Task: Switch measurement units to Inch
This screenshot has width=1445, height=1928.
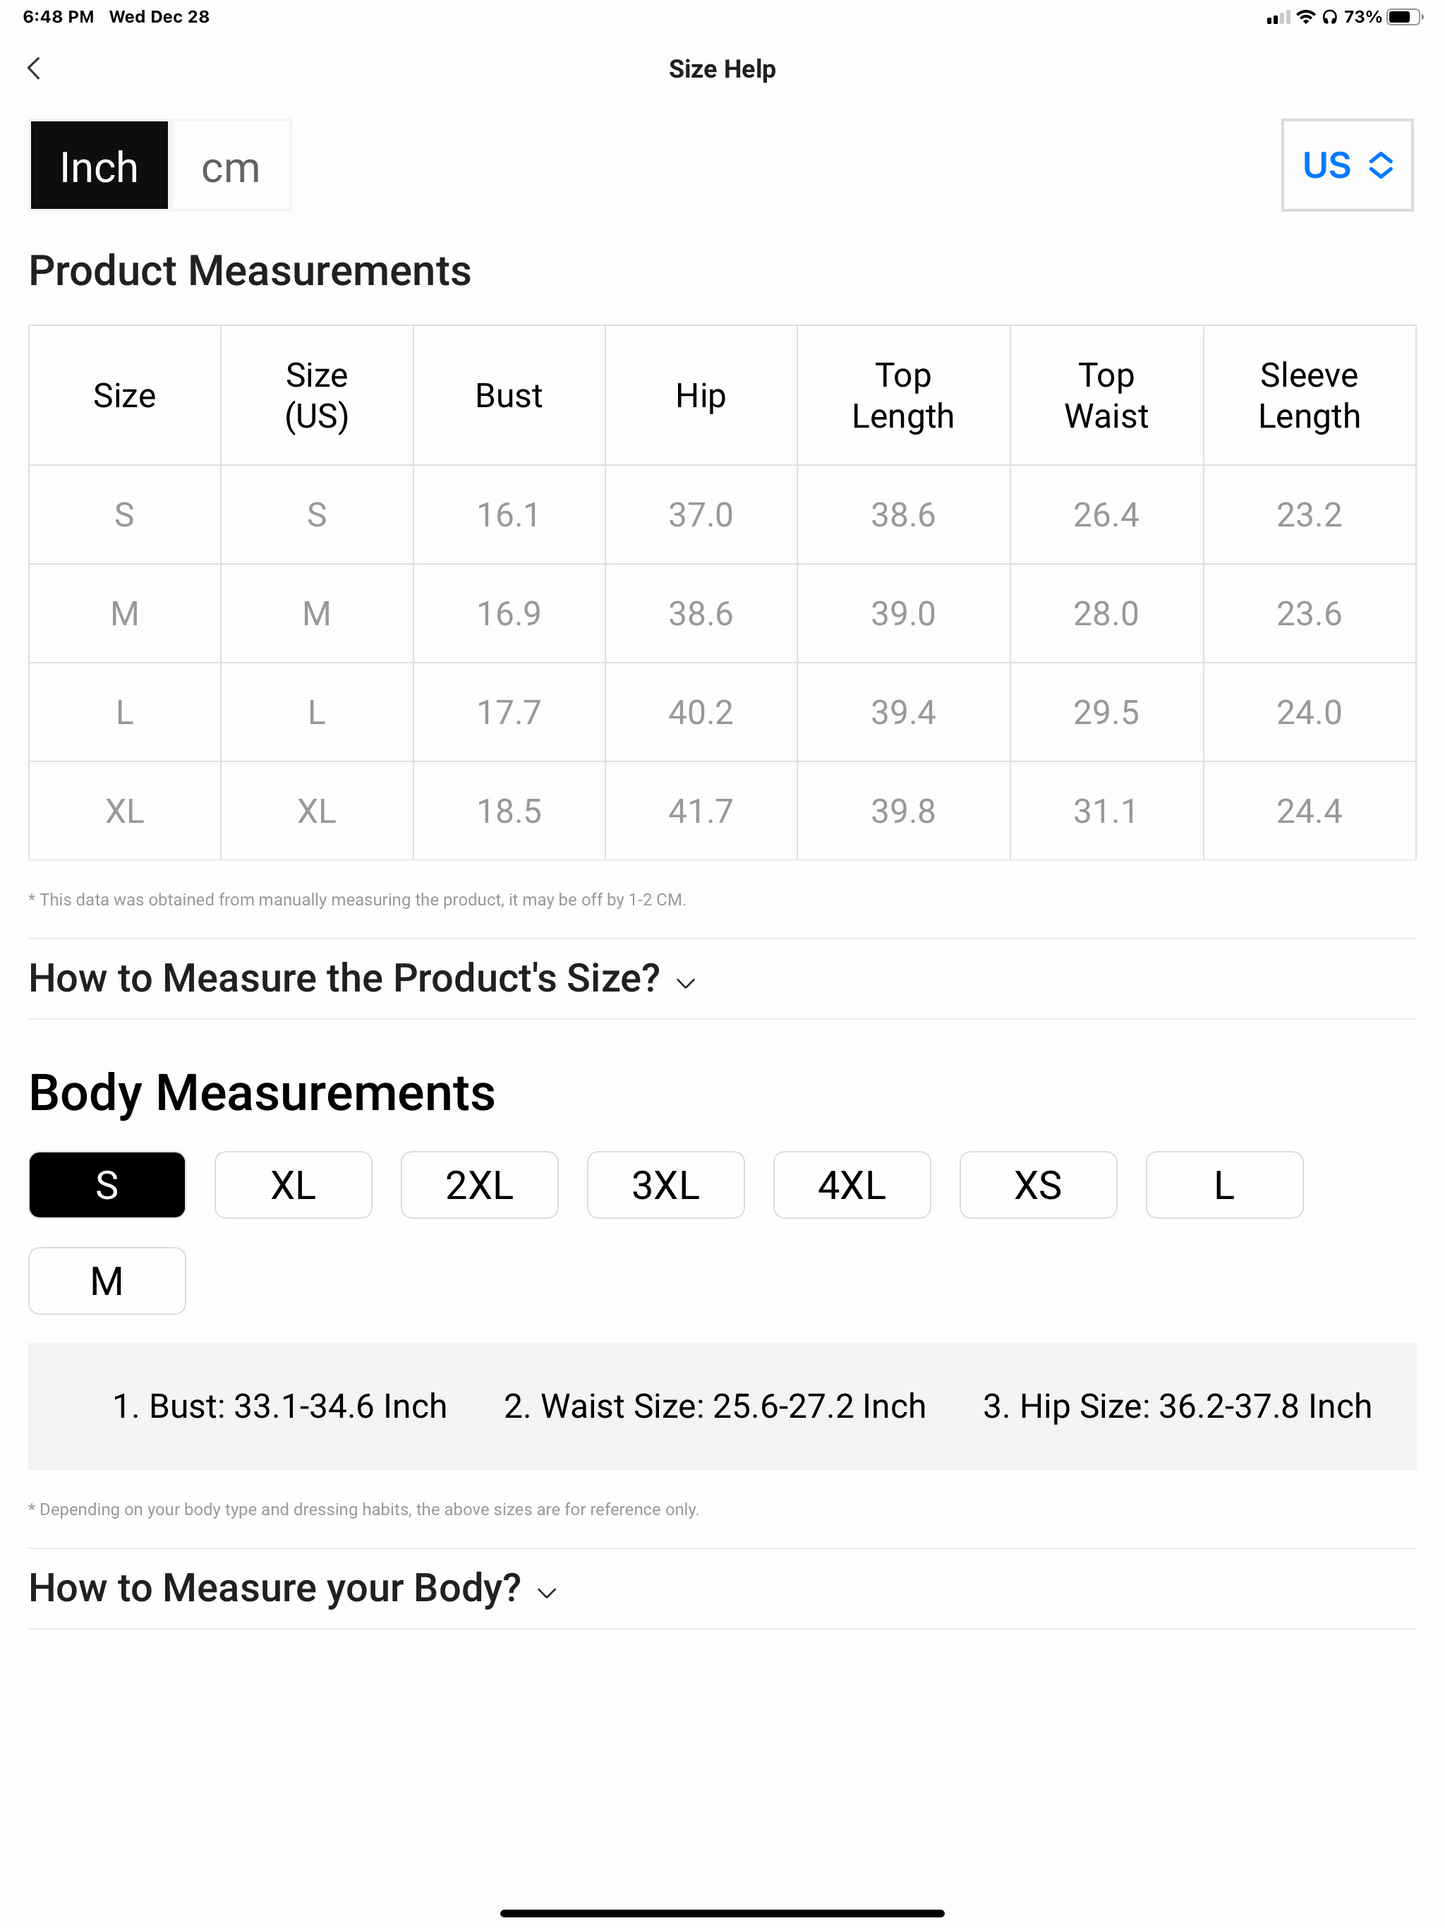Action: (x=99, y=166)
